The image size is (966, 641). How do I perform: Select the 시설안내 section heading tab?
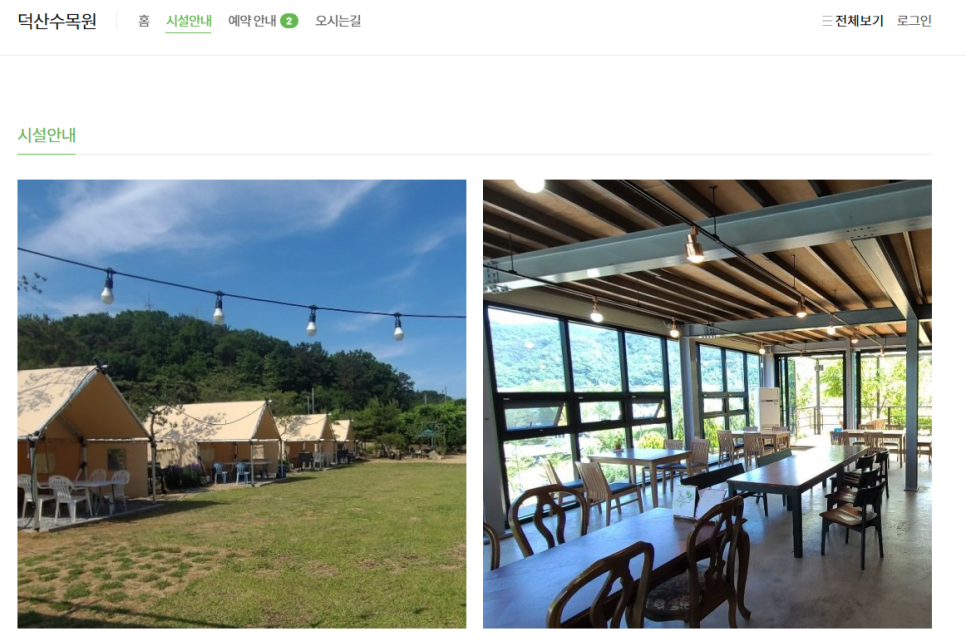point(47,135)
